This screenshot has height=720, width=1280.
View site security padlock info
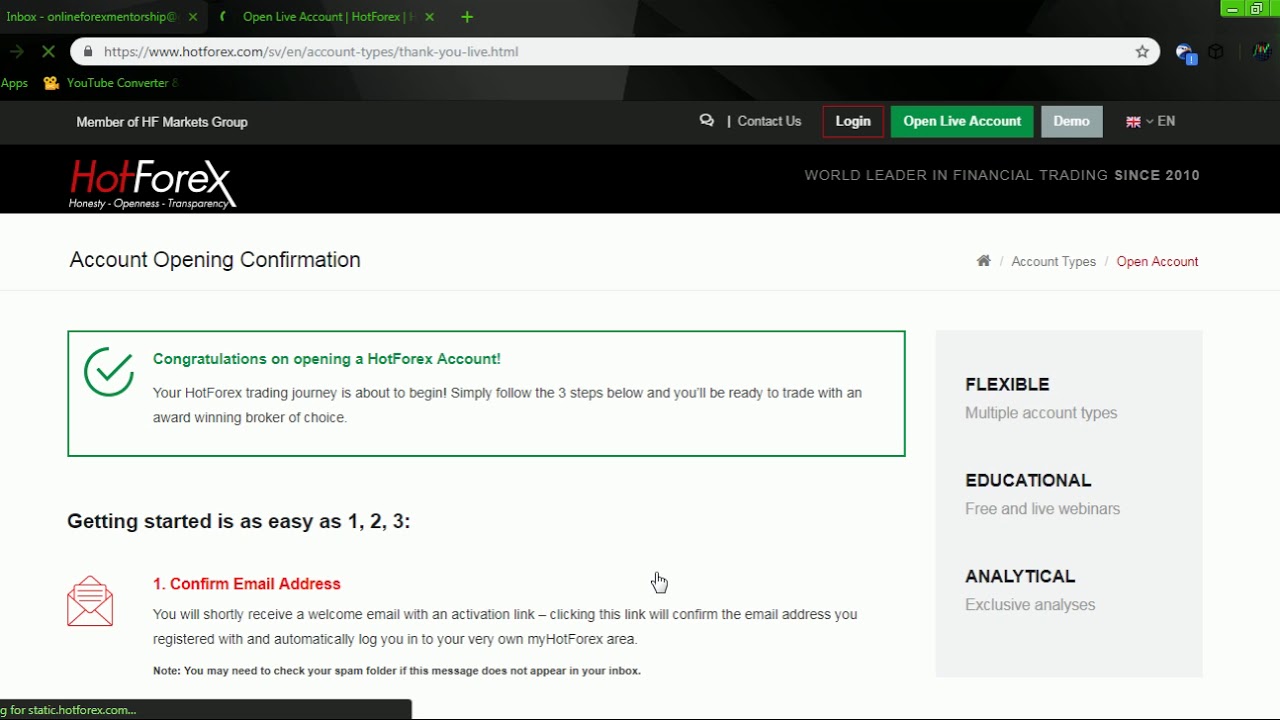(x=88, y=52)
